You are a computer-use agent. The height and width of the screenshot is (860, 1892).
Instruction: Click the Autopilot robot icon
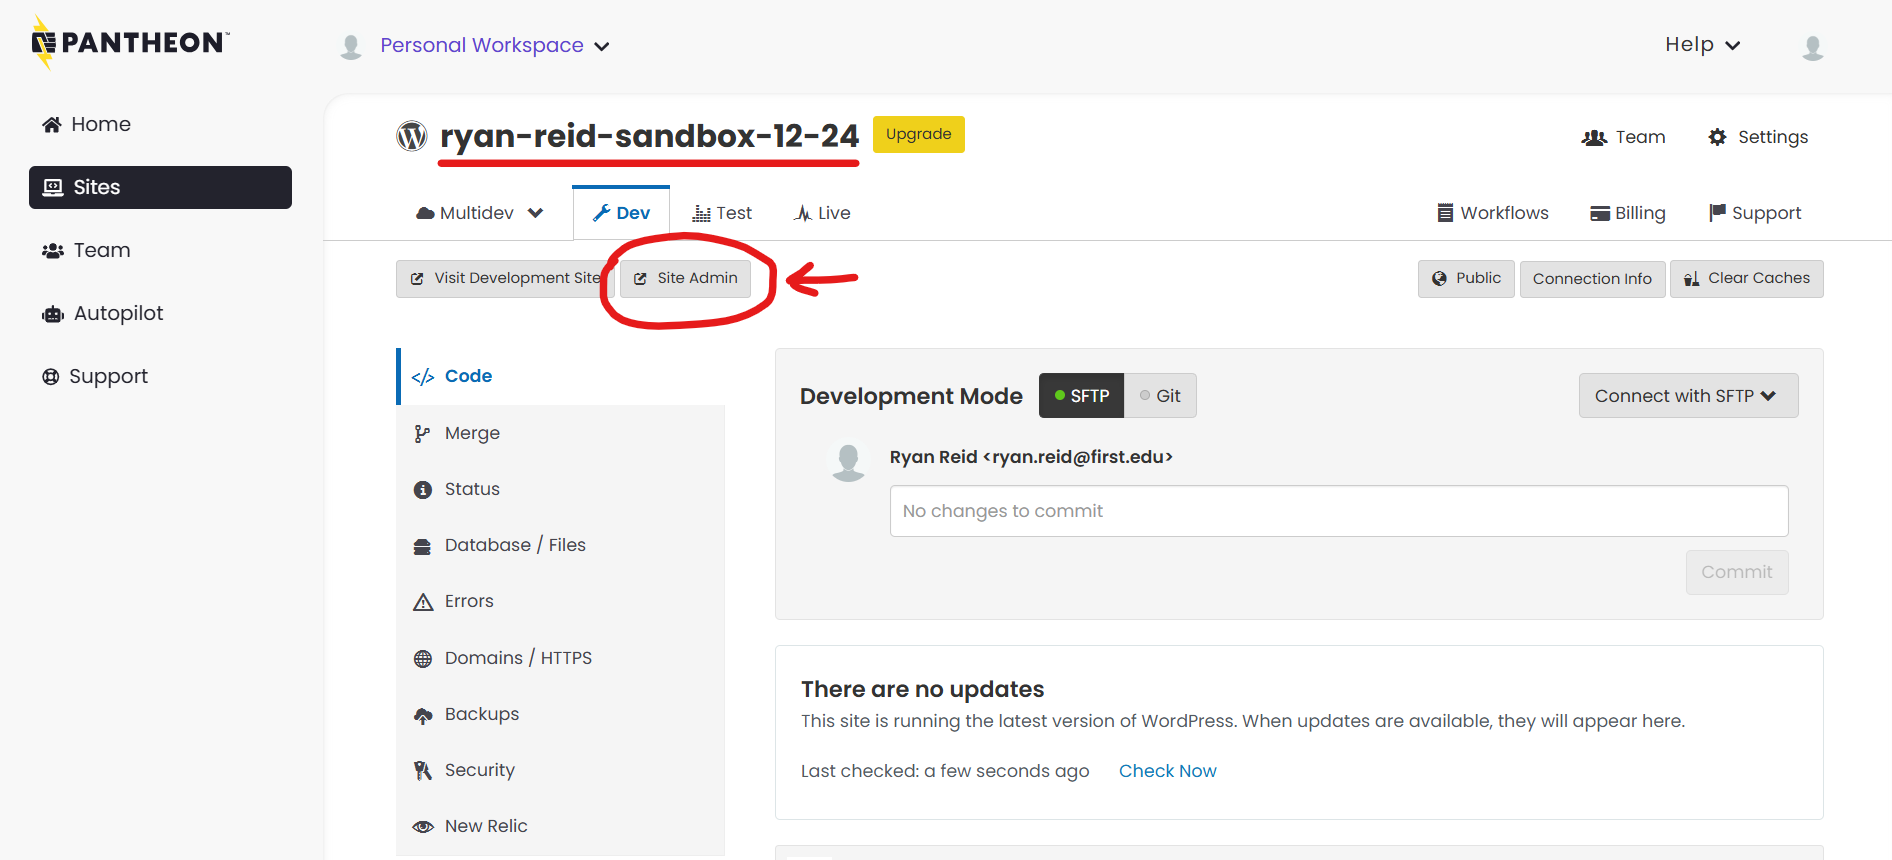(53, 314)
